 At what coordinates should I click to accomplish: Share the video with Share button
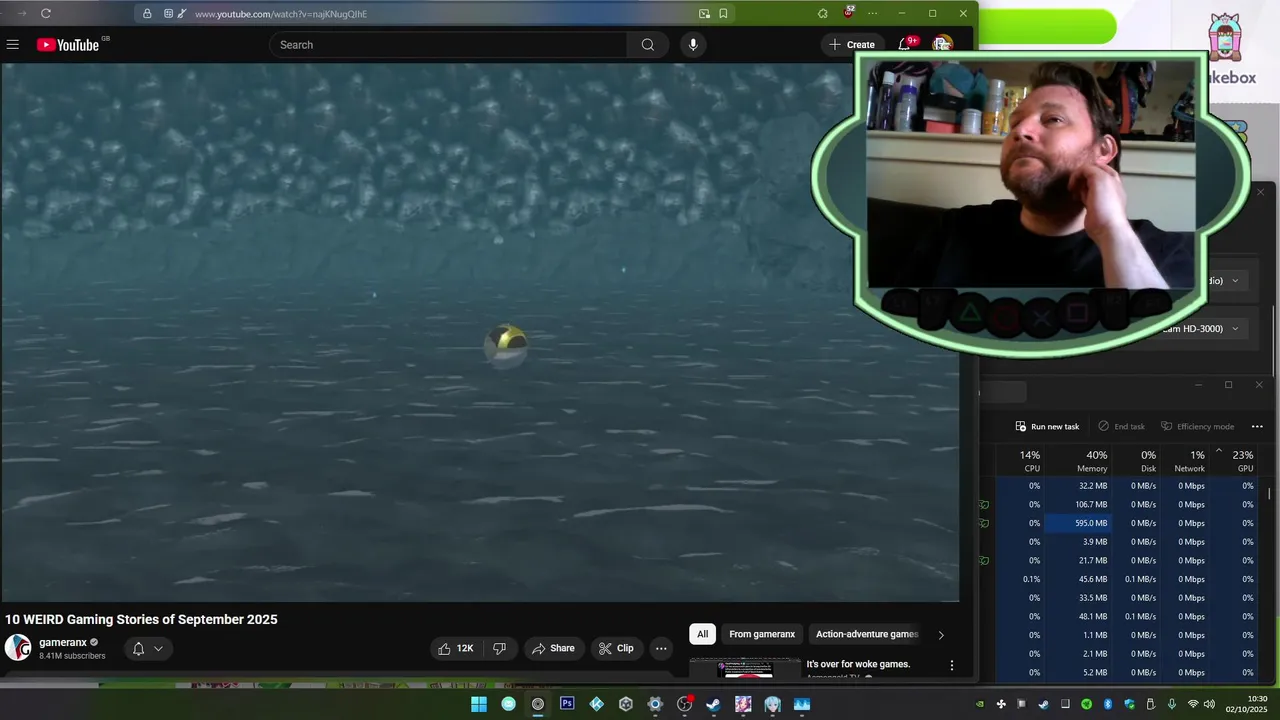[x=553, y=648]
